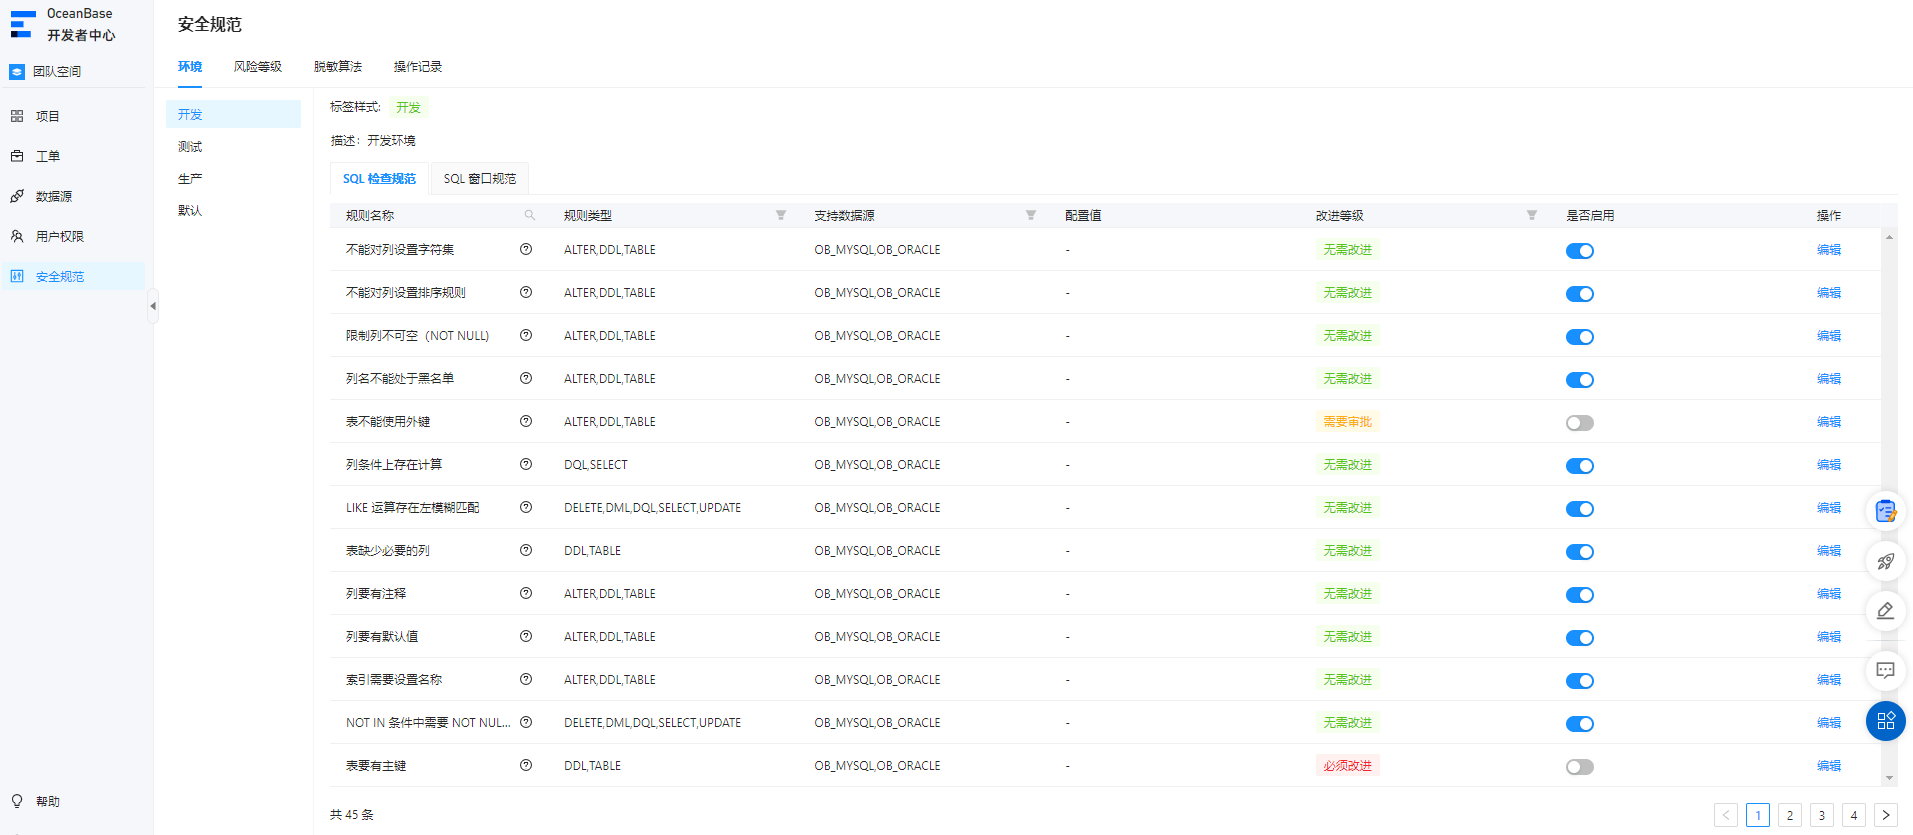Switch to the SQL 窗口规范 tab
Screen dimensions: 1913x835
tap(480, 179)
